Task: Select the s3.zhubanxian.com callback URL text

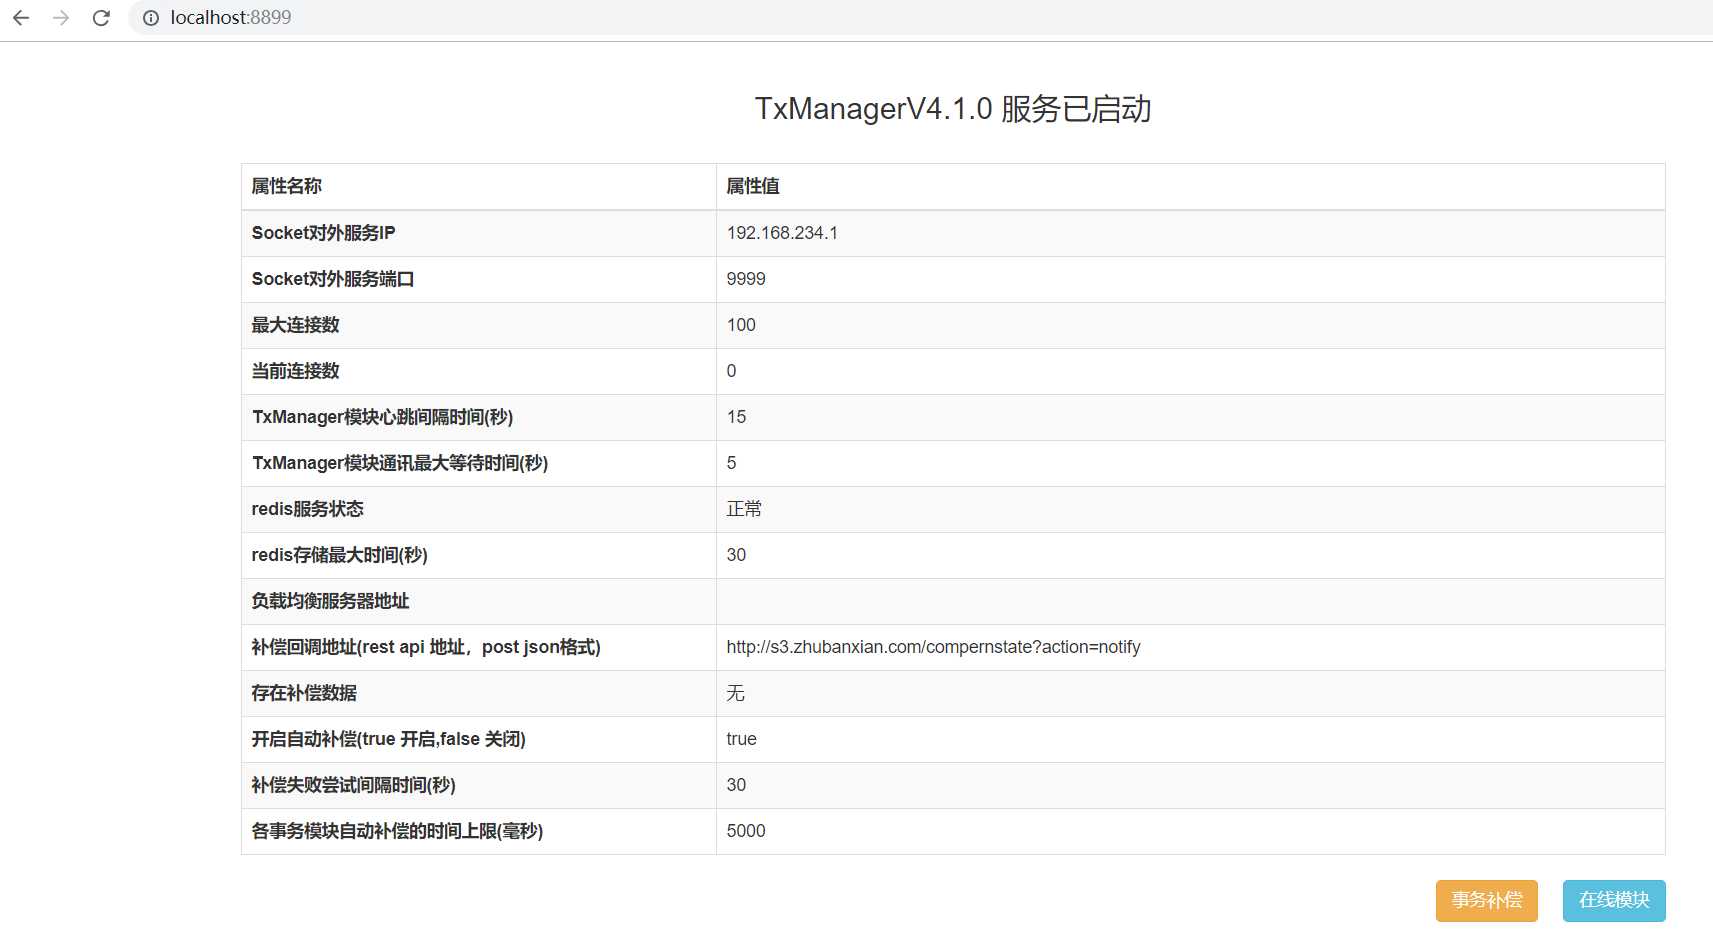Action: pos(933,647)
